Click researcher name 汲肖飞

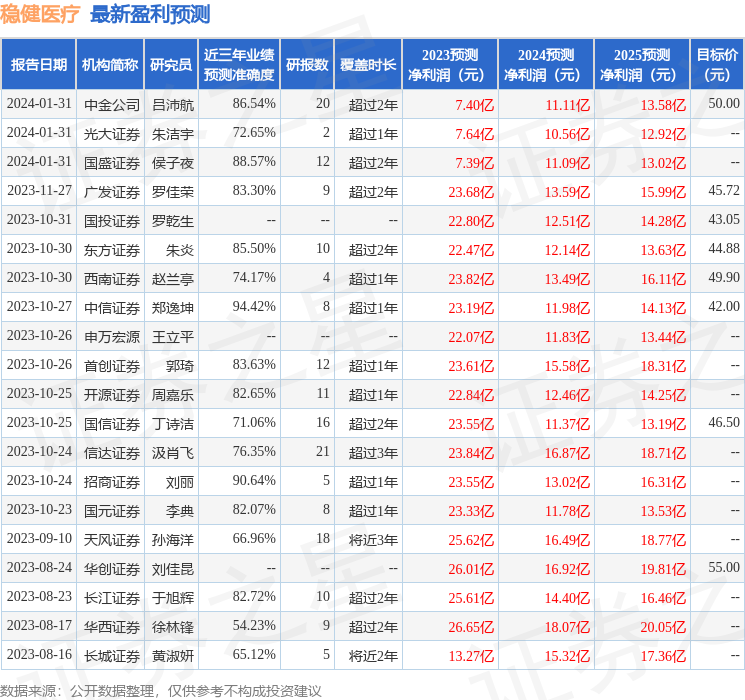(173, 452)
